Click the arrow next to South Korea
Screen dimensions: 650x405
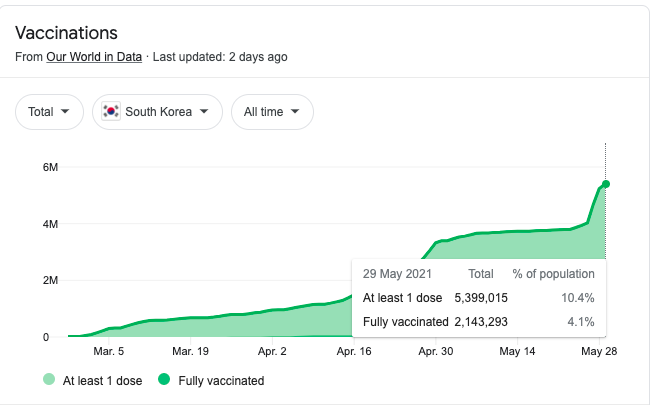[204, 112]
